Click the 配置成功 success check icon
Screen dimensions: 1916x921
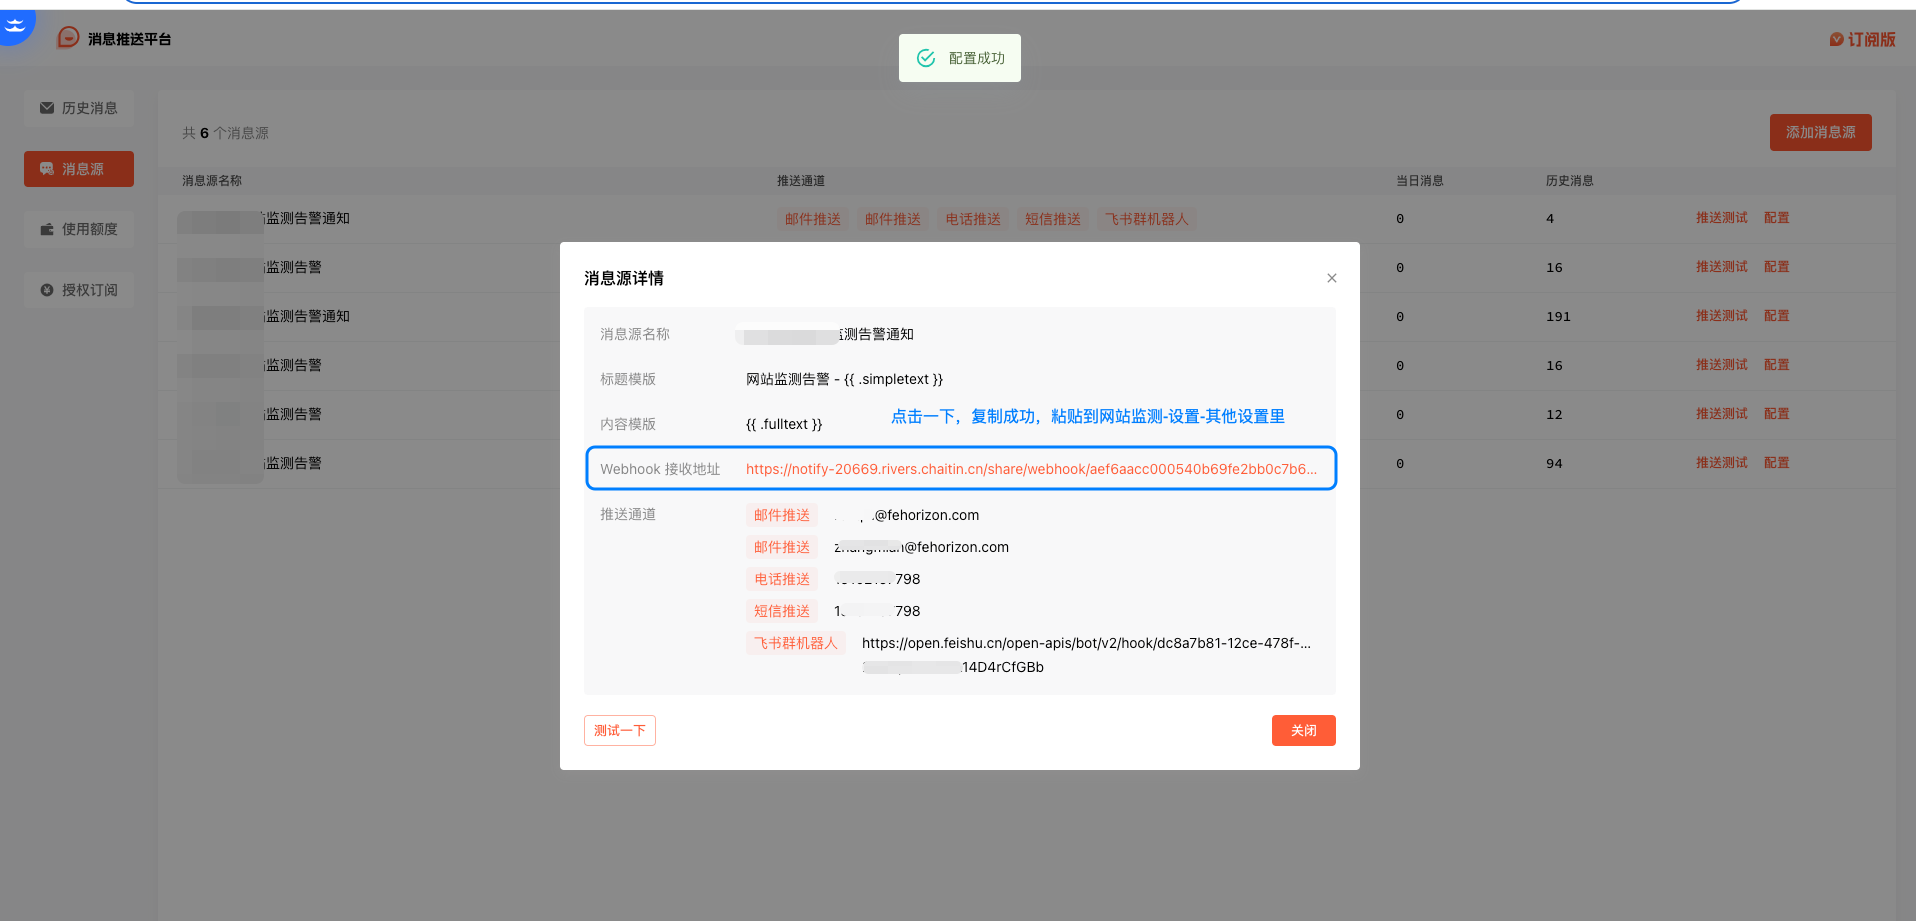point(926,58)
